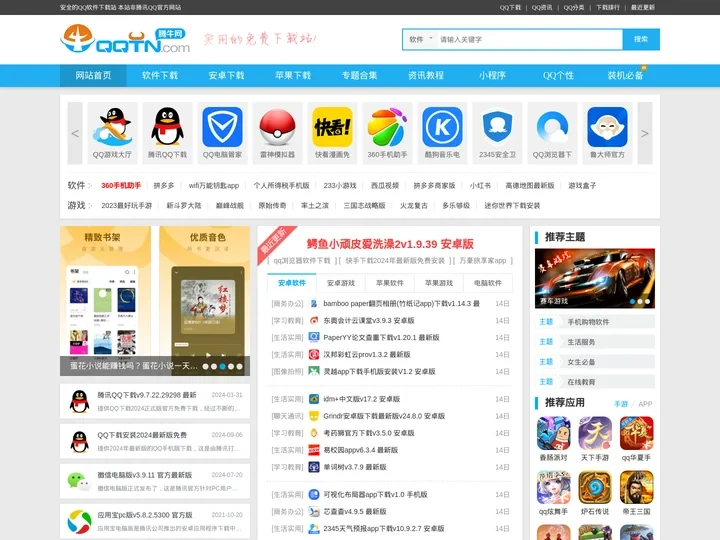Open the qq华夏手 game icon

click(636, 433)
